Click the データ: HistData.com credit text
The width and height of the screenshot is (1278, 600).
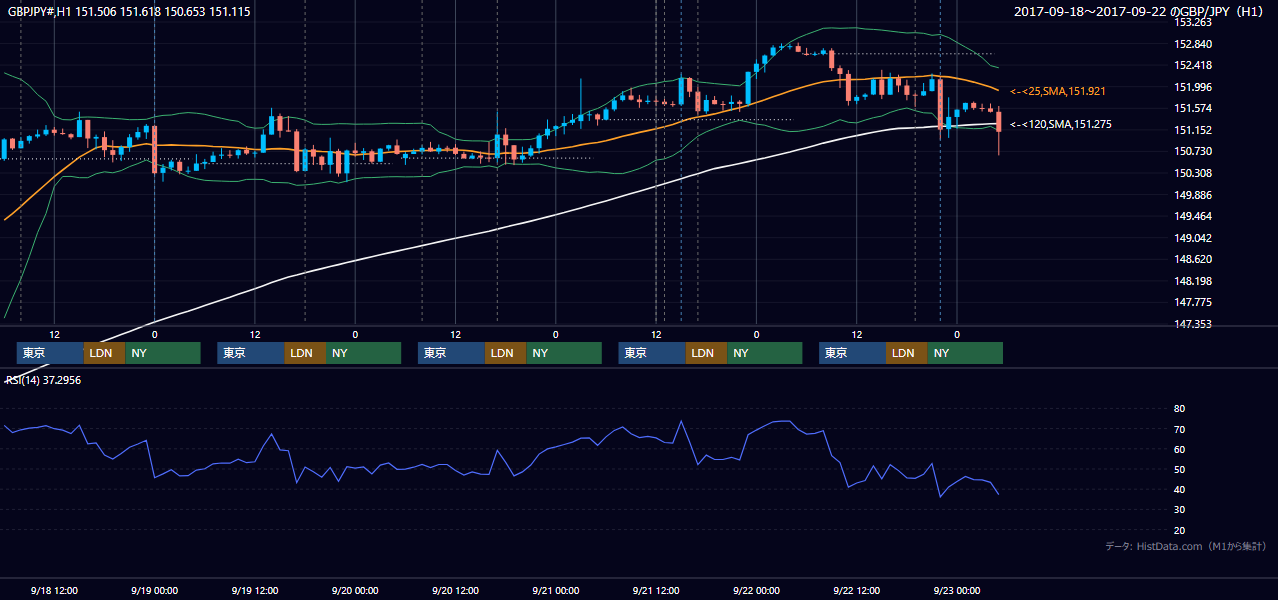pos(1186,546)
